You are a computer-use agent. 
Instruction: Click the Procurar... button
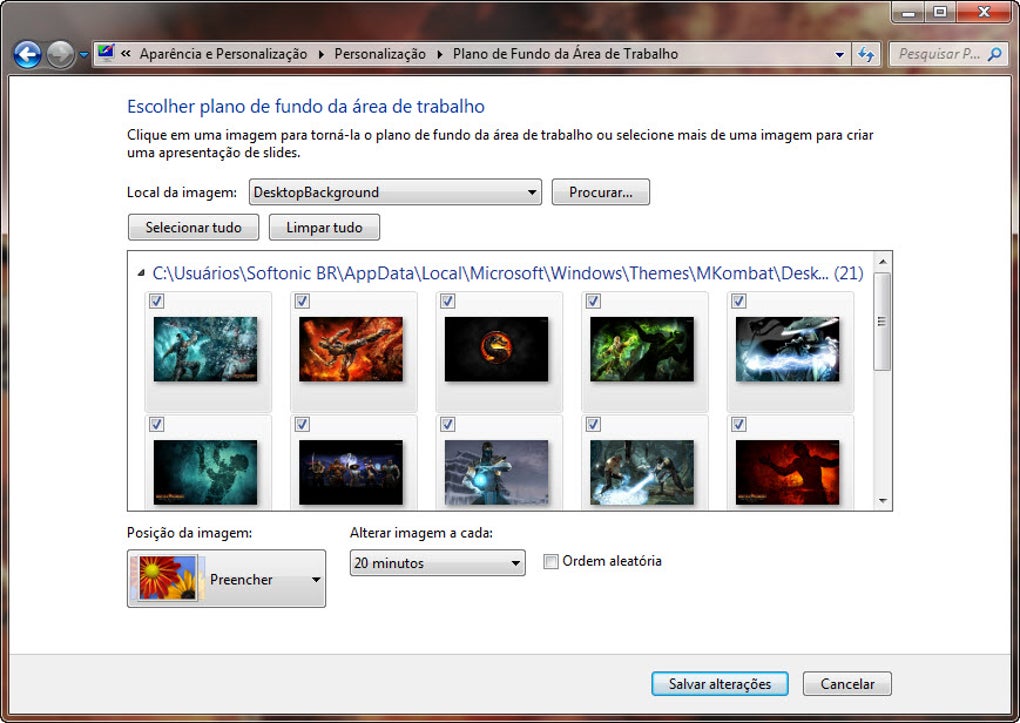tap(600, 192)
